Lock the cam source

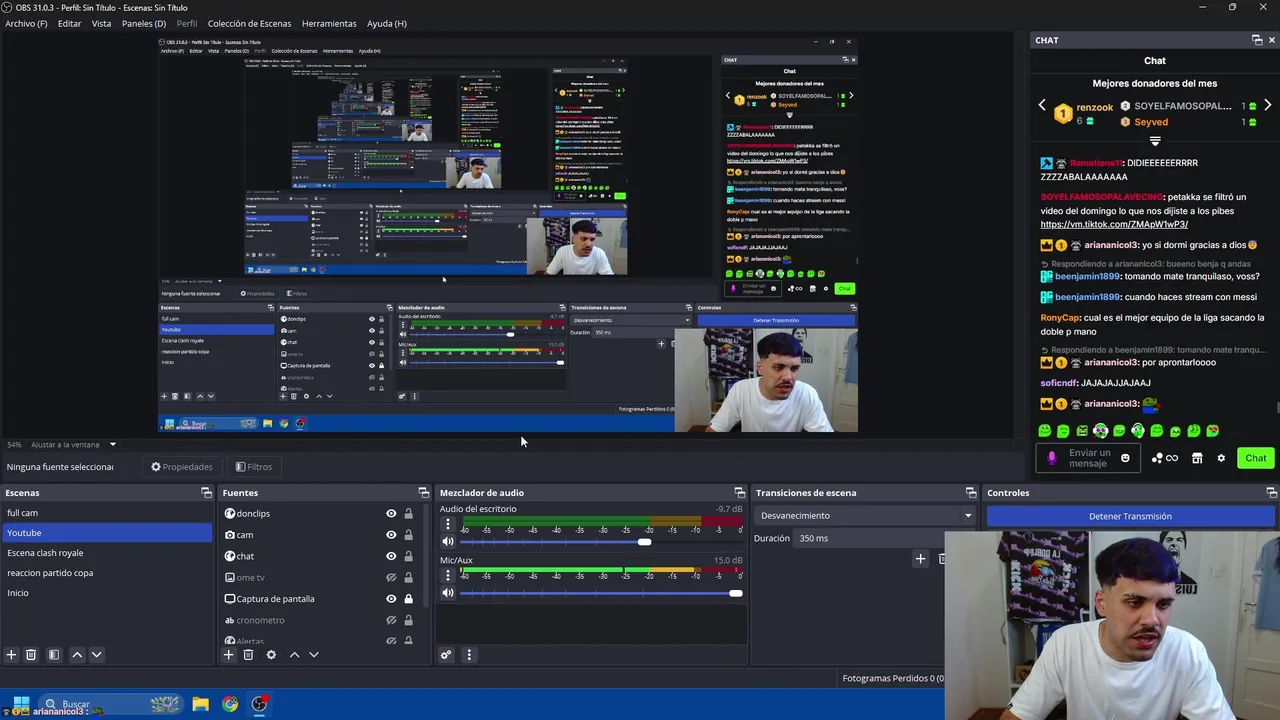[x=408, y=534]
